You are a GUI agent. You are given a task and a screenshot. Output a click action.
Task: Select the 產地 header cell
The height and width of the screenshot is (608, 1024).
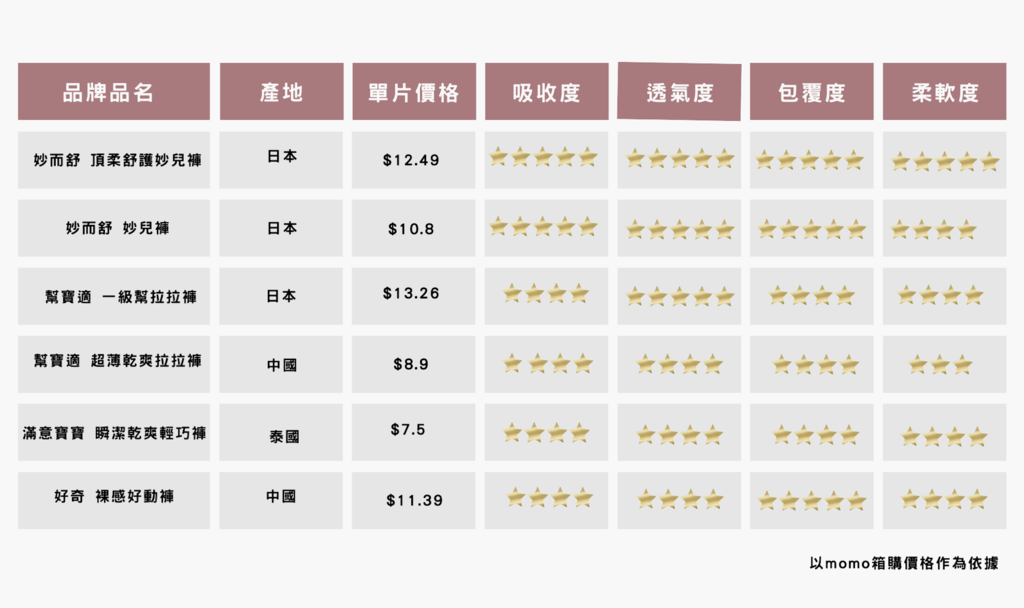pyautogui.click(x=281, y=91)
